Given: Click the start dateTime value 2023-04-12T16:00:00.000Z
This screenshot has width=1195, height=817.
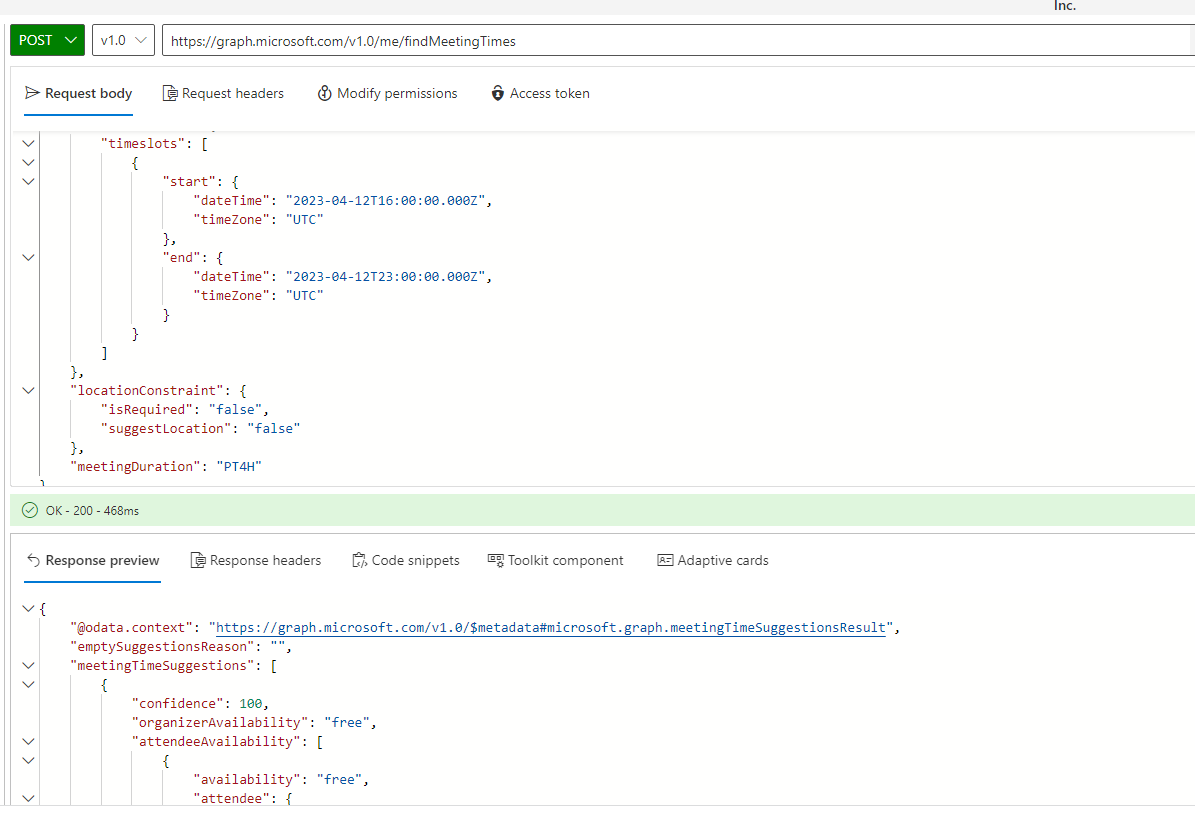Looking at the screenshot, I should [x=386, y=200].
